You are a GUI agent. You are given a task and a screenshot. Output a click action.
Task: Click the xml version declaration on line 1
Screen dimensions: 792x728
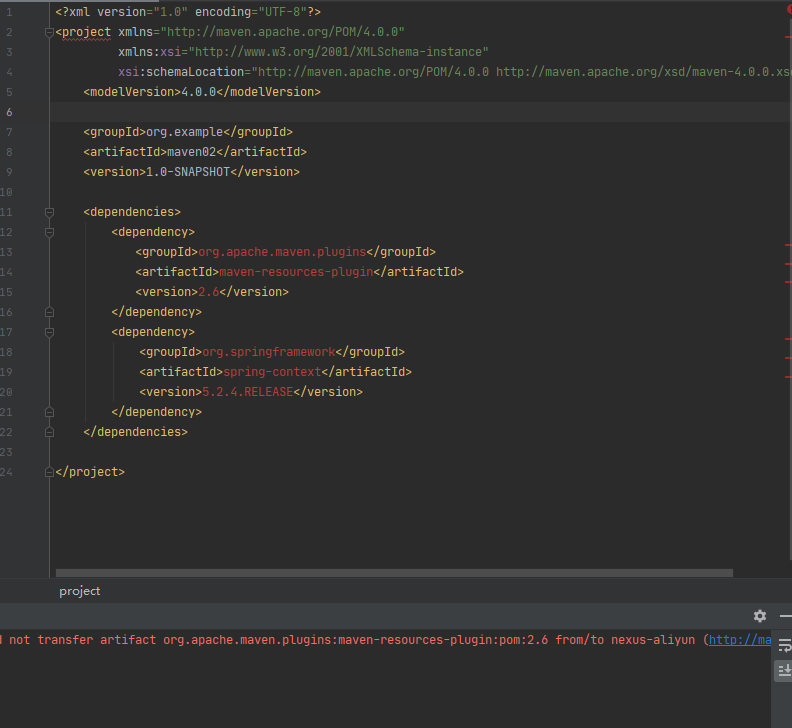tap(188, 12)
